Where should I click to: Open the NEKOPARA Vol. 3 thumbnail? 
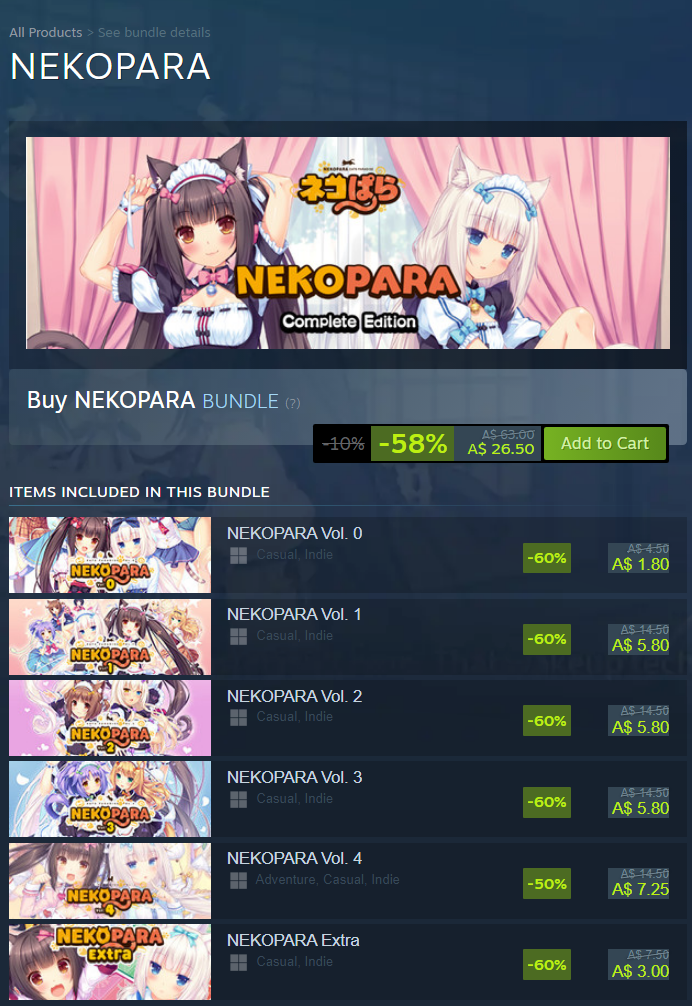(110, 799)
